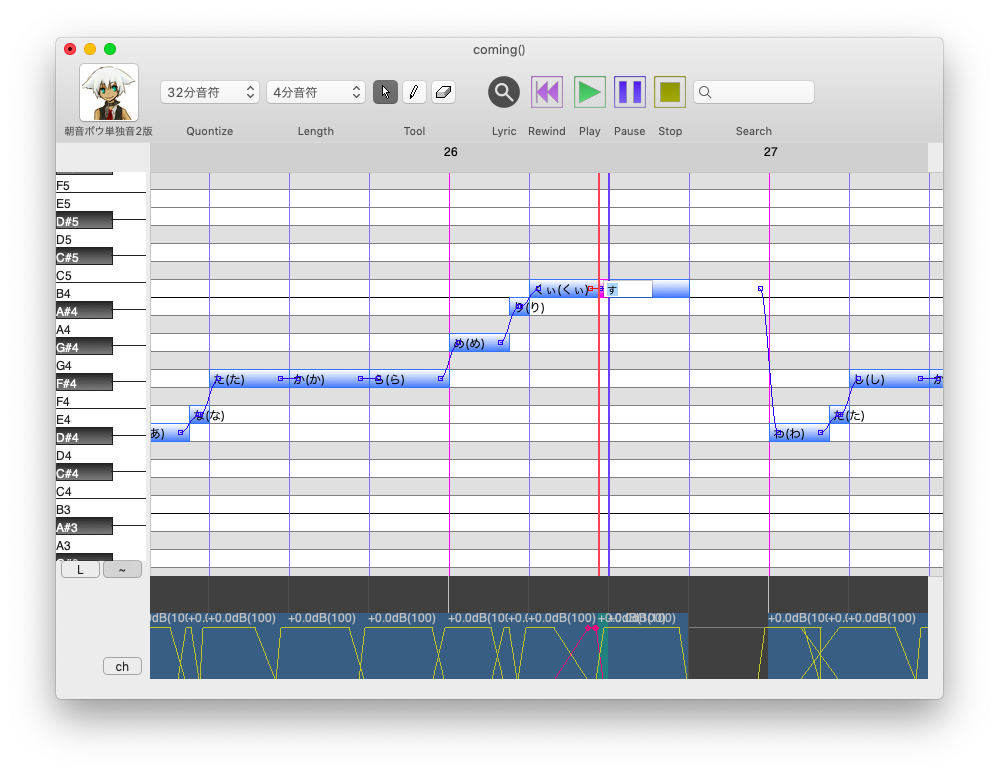Select the eraser tool

[443, 92]
